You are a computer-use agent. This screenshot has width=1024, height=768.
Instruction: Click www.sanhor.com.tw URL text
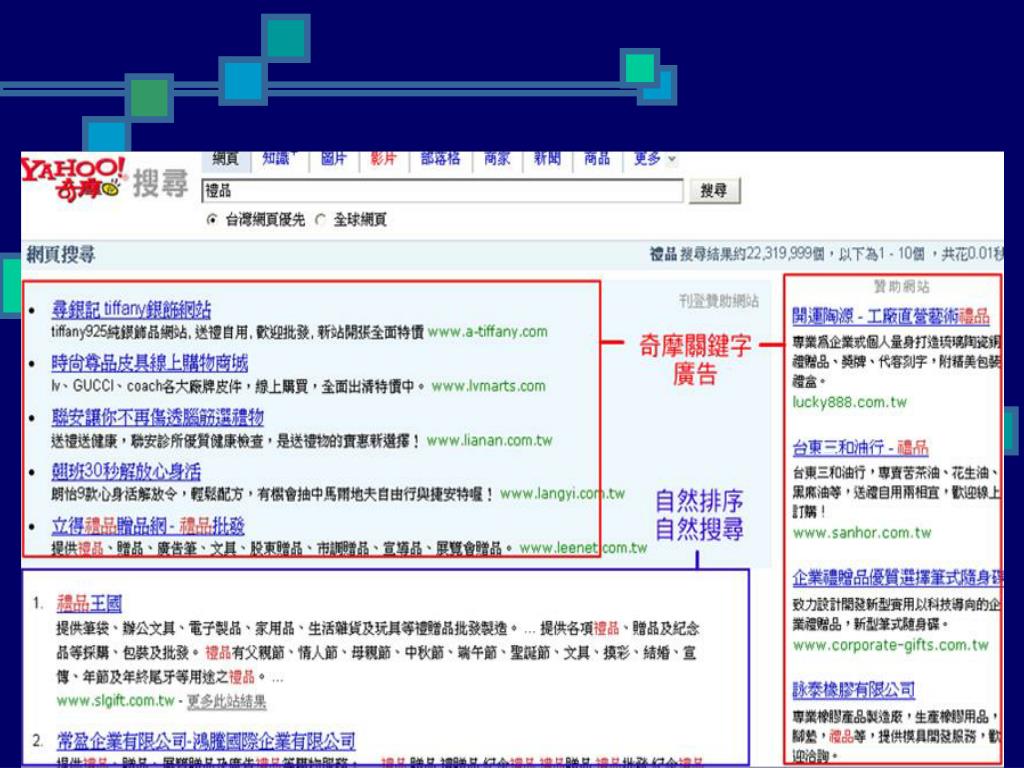point(862,533)
